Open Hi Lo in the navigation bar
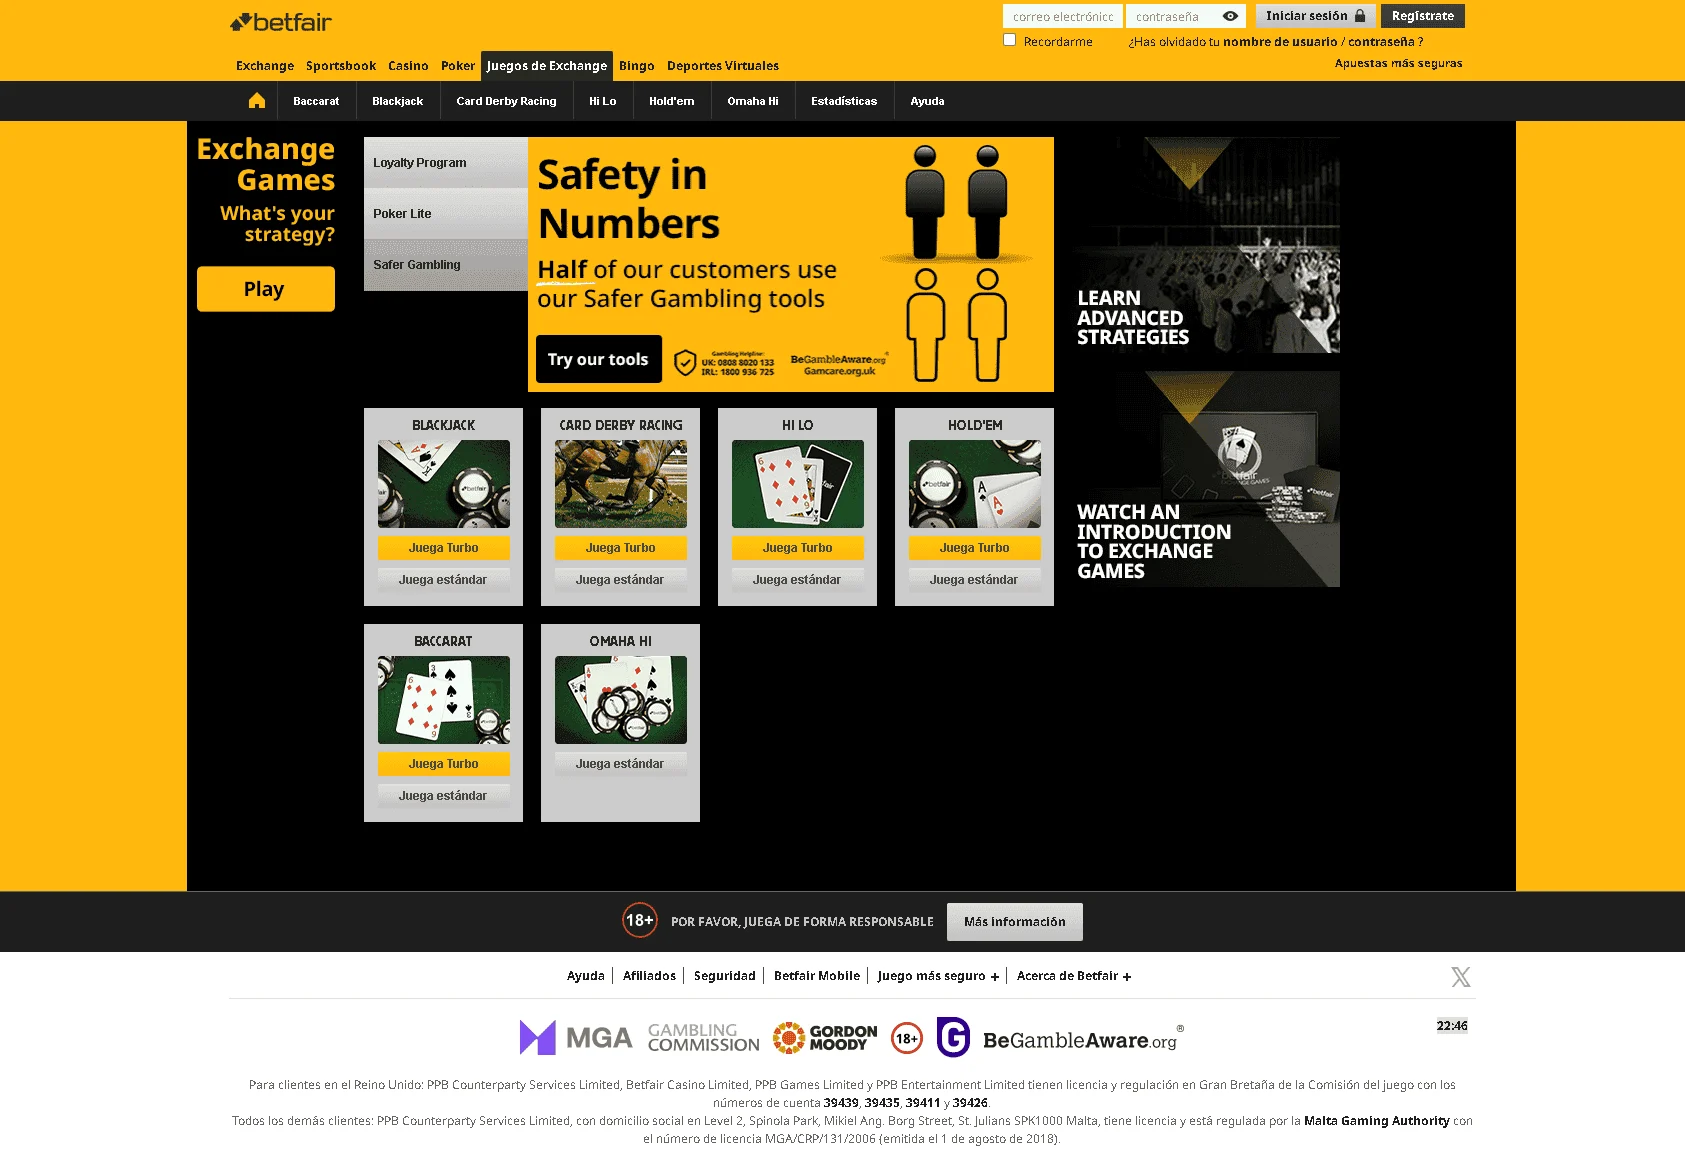The width and height of the screenshot is (1685, 1149). click(x=603, y=101)
